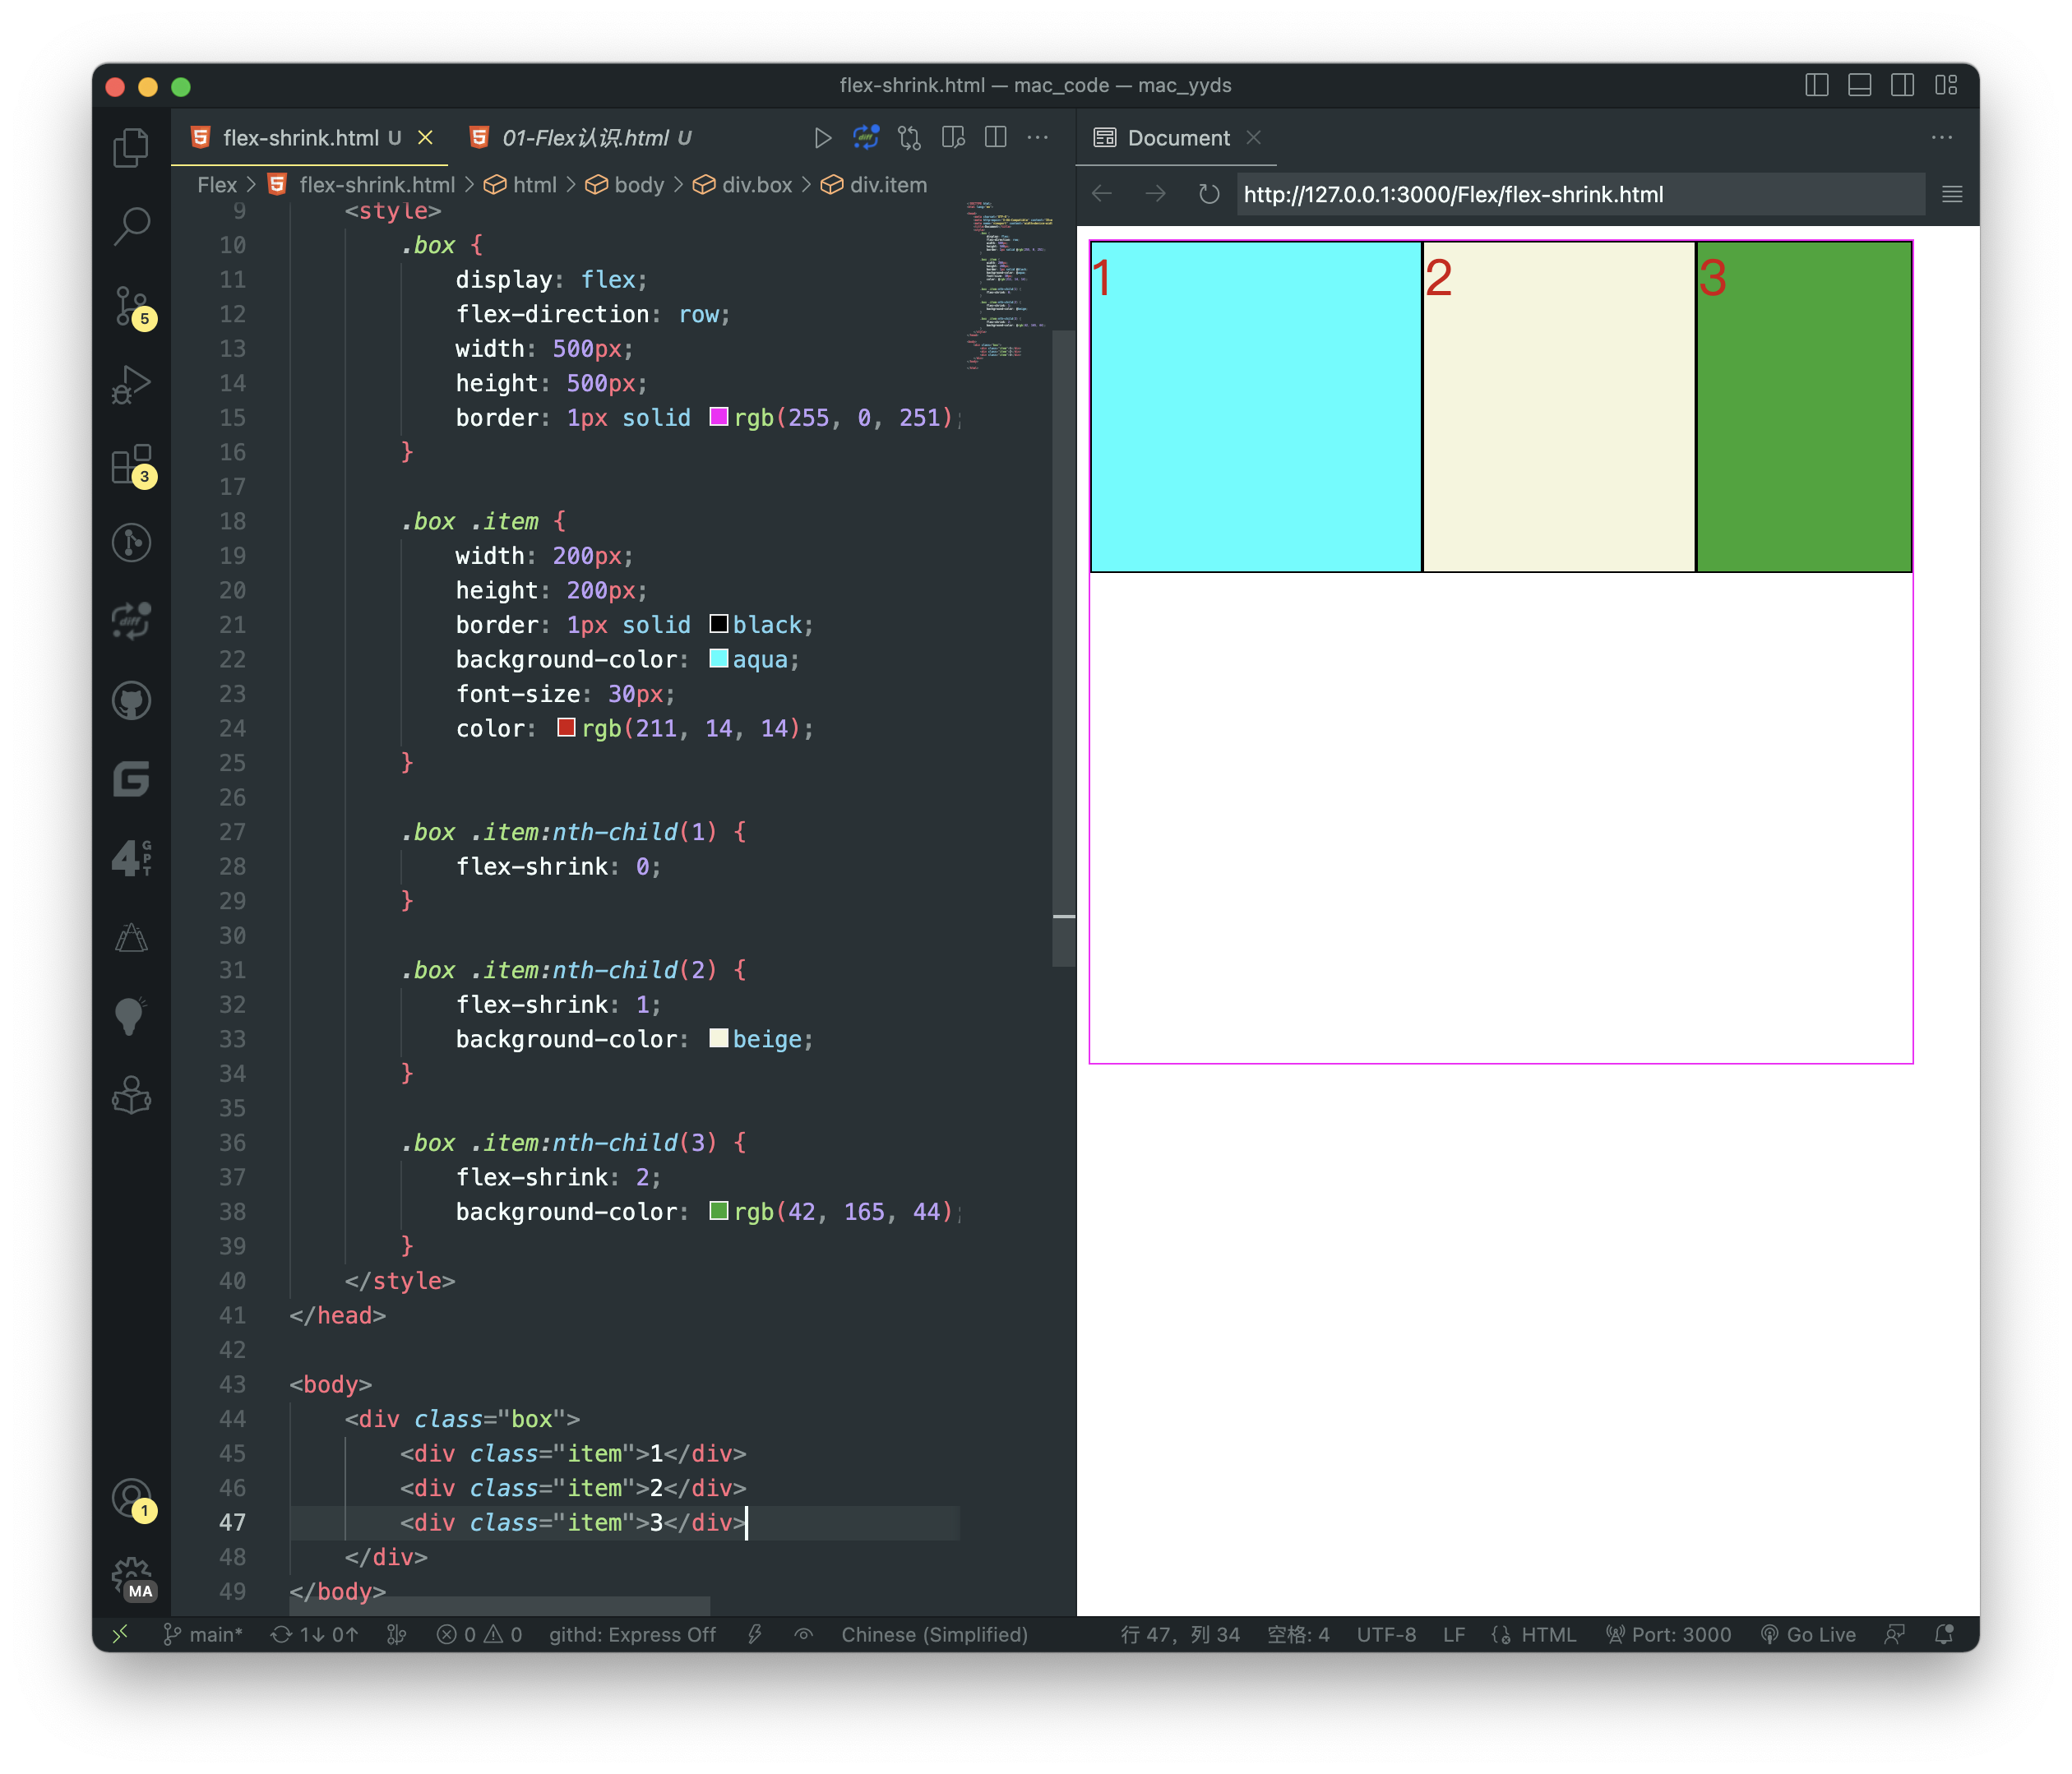The height and width of the screenshot is (1774, 2072).
Task: Open the beige color swatch on line 33
Action: click(x=719, y=1038)
